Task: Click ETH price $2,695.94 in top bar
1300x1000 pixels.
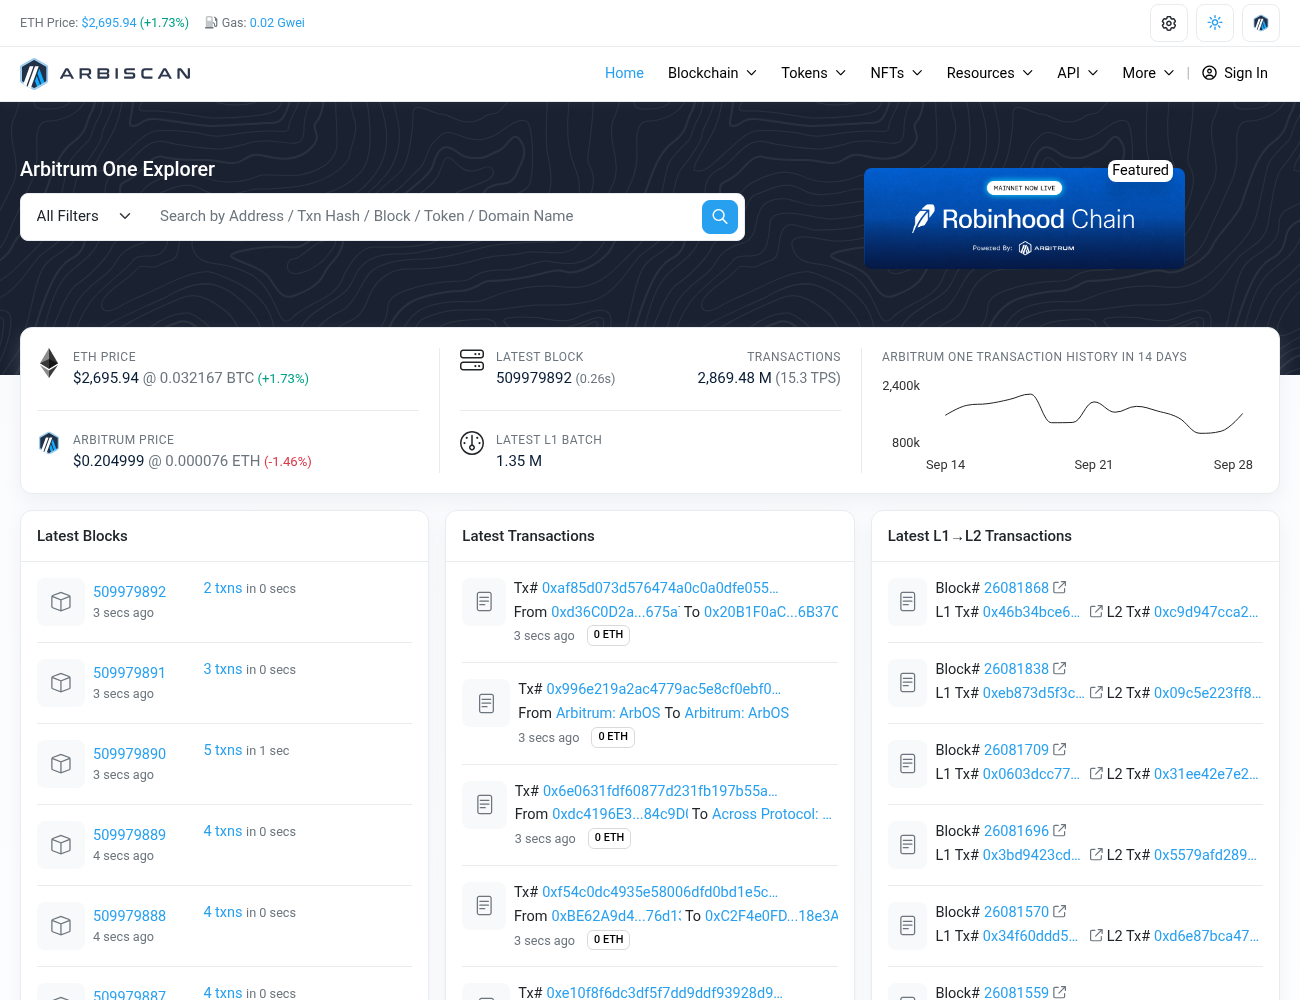Action: (x=109, y=22)
